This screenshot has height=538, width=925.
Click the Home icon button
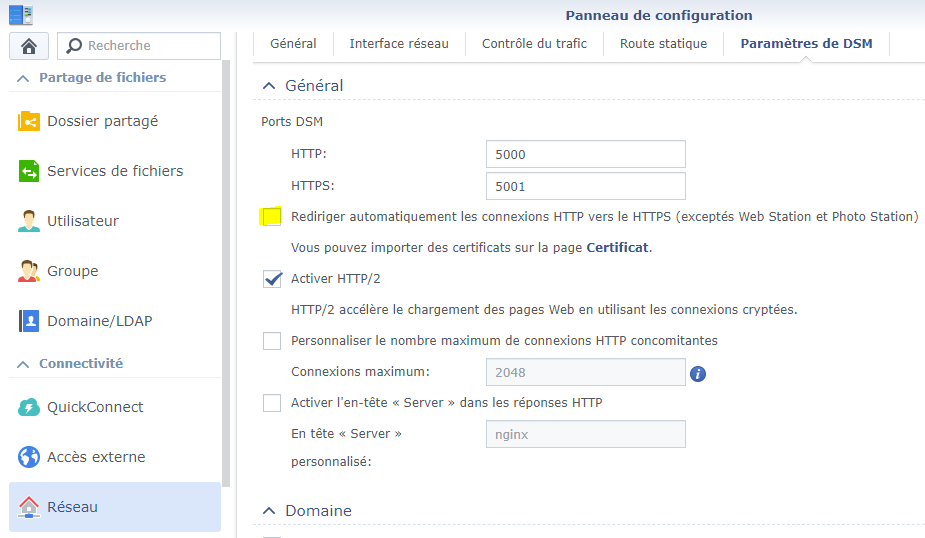click(x=29, y=46)
